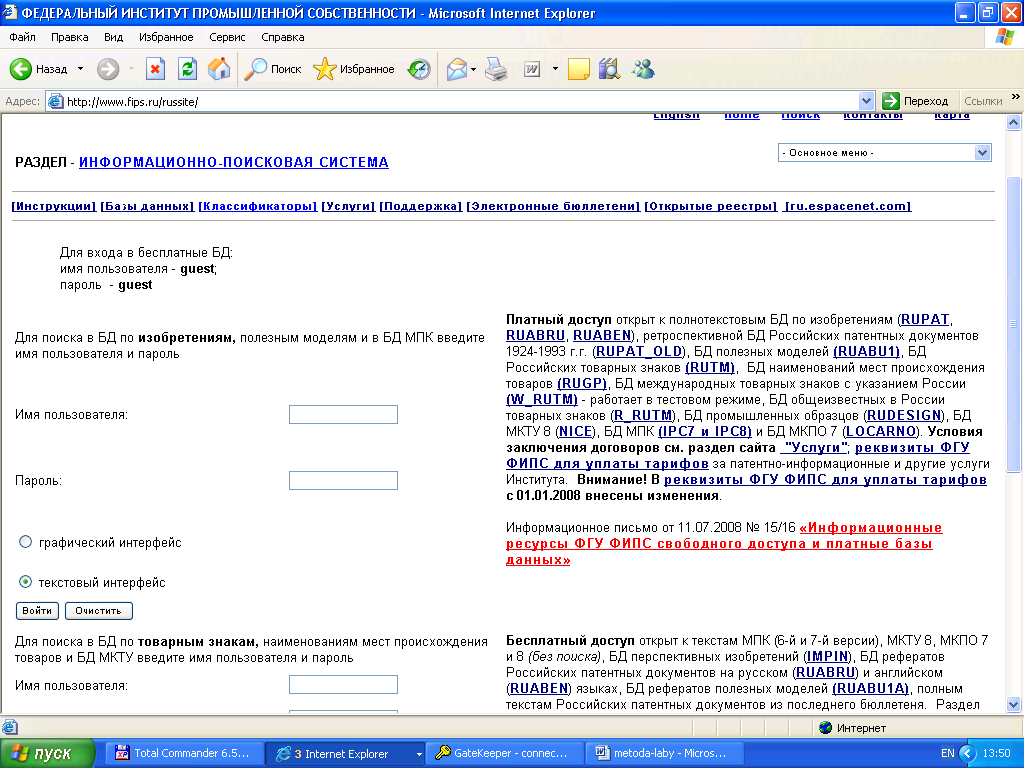Screen dimensions: 1024x768
Task: Refresh the page with green arrows icon
Action: coord(187,69)
